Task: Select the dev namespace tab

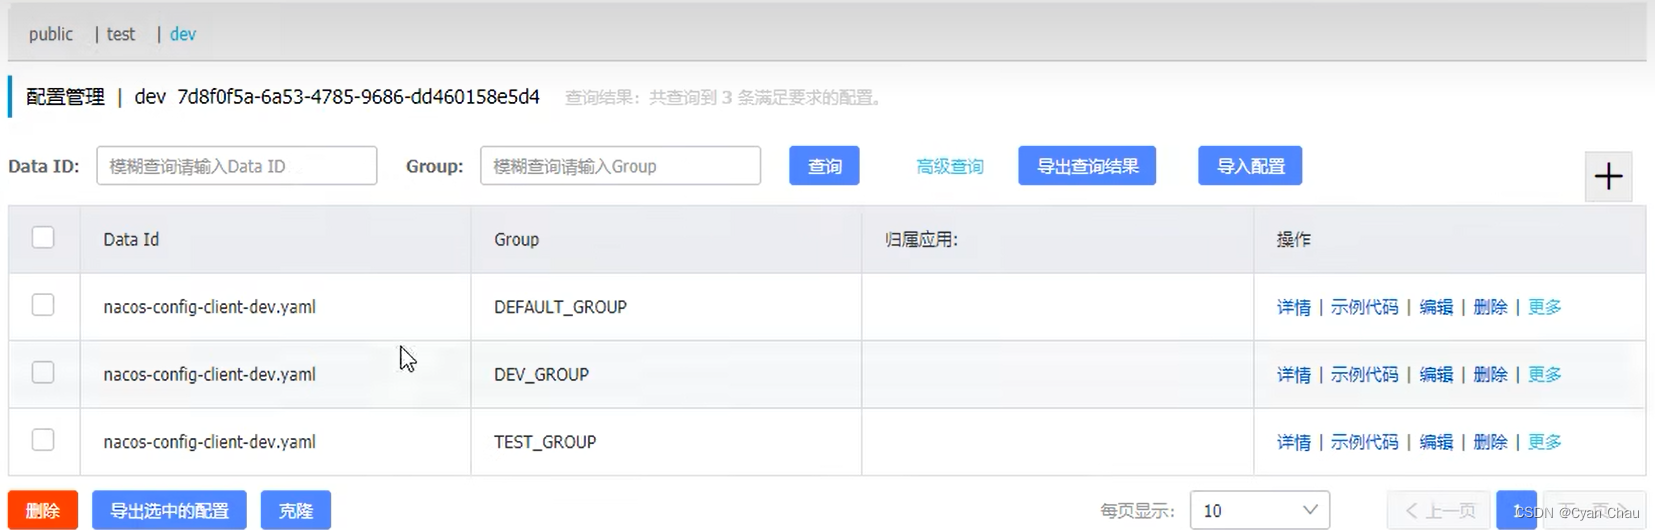Action: point(183,34)
